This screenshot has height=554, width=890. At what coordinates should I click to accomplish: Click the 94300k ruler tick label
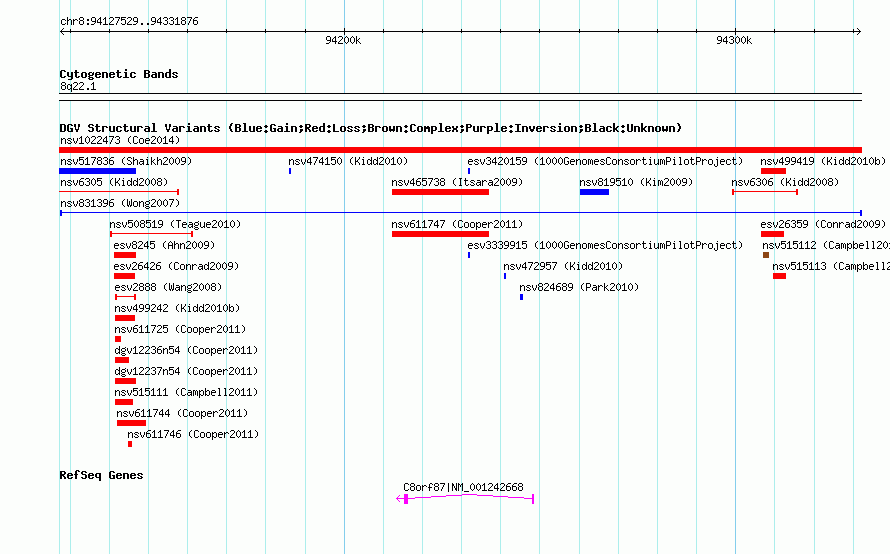pyautogui.click(x=734, y=40)
